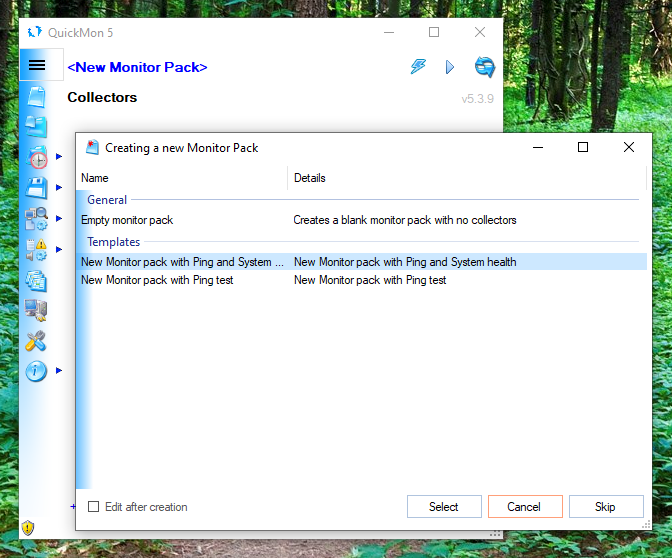Sort list by the Name column header
Screen dimensions: 672x558
[x=182, y=178]
